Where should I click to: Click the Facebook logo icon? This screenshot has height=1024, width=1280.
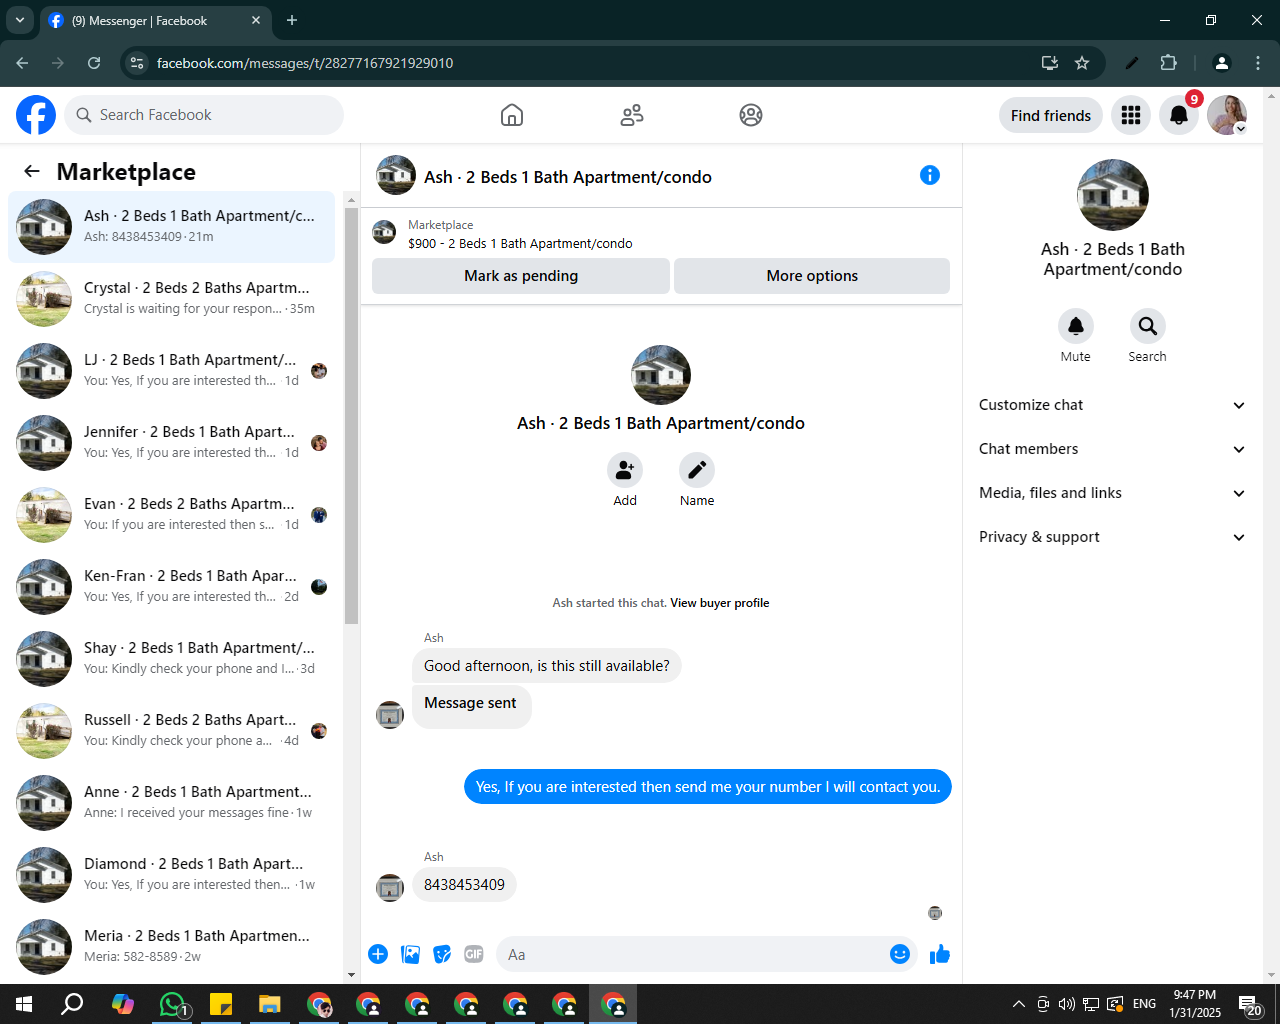[36, 115]
